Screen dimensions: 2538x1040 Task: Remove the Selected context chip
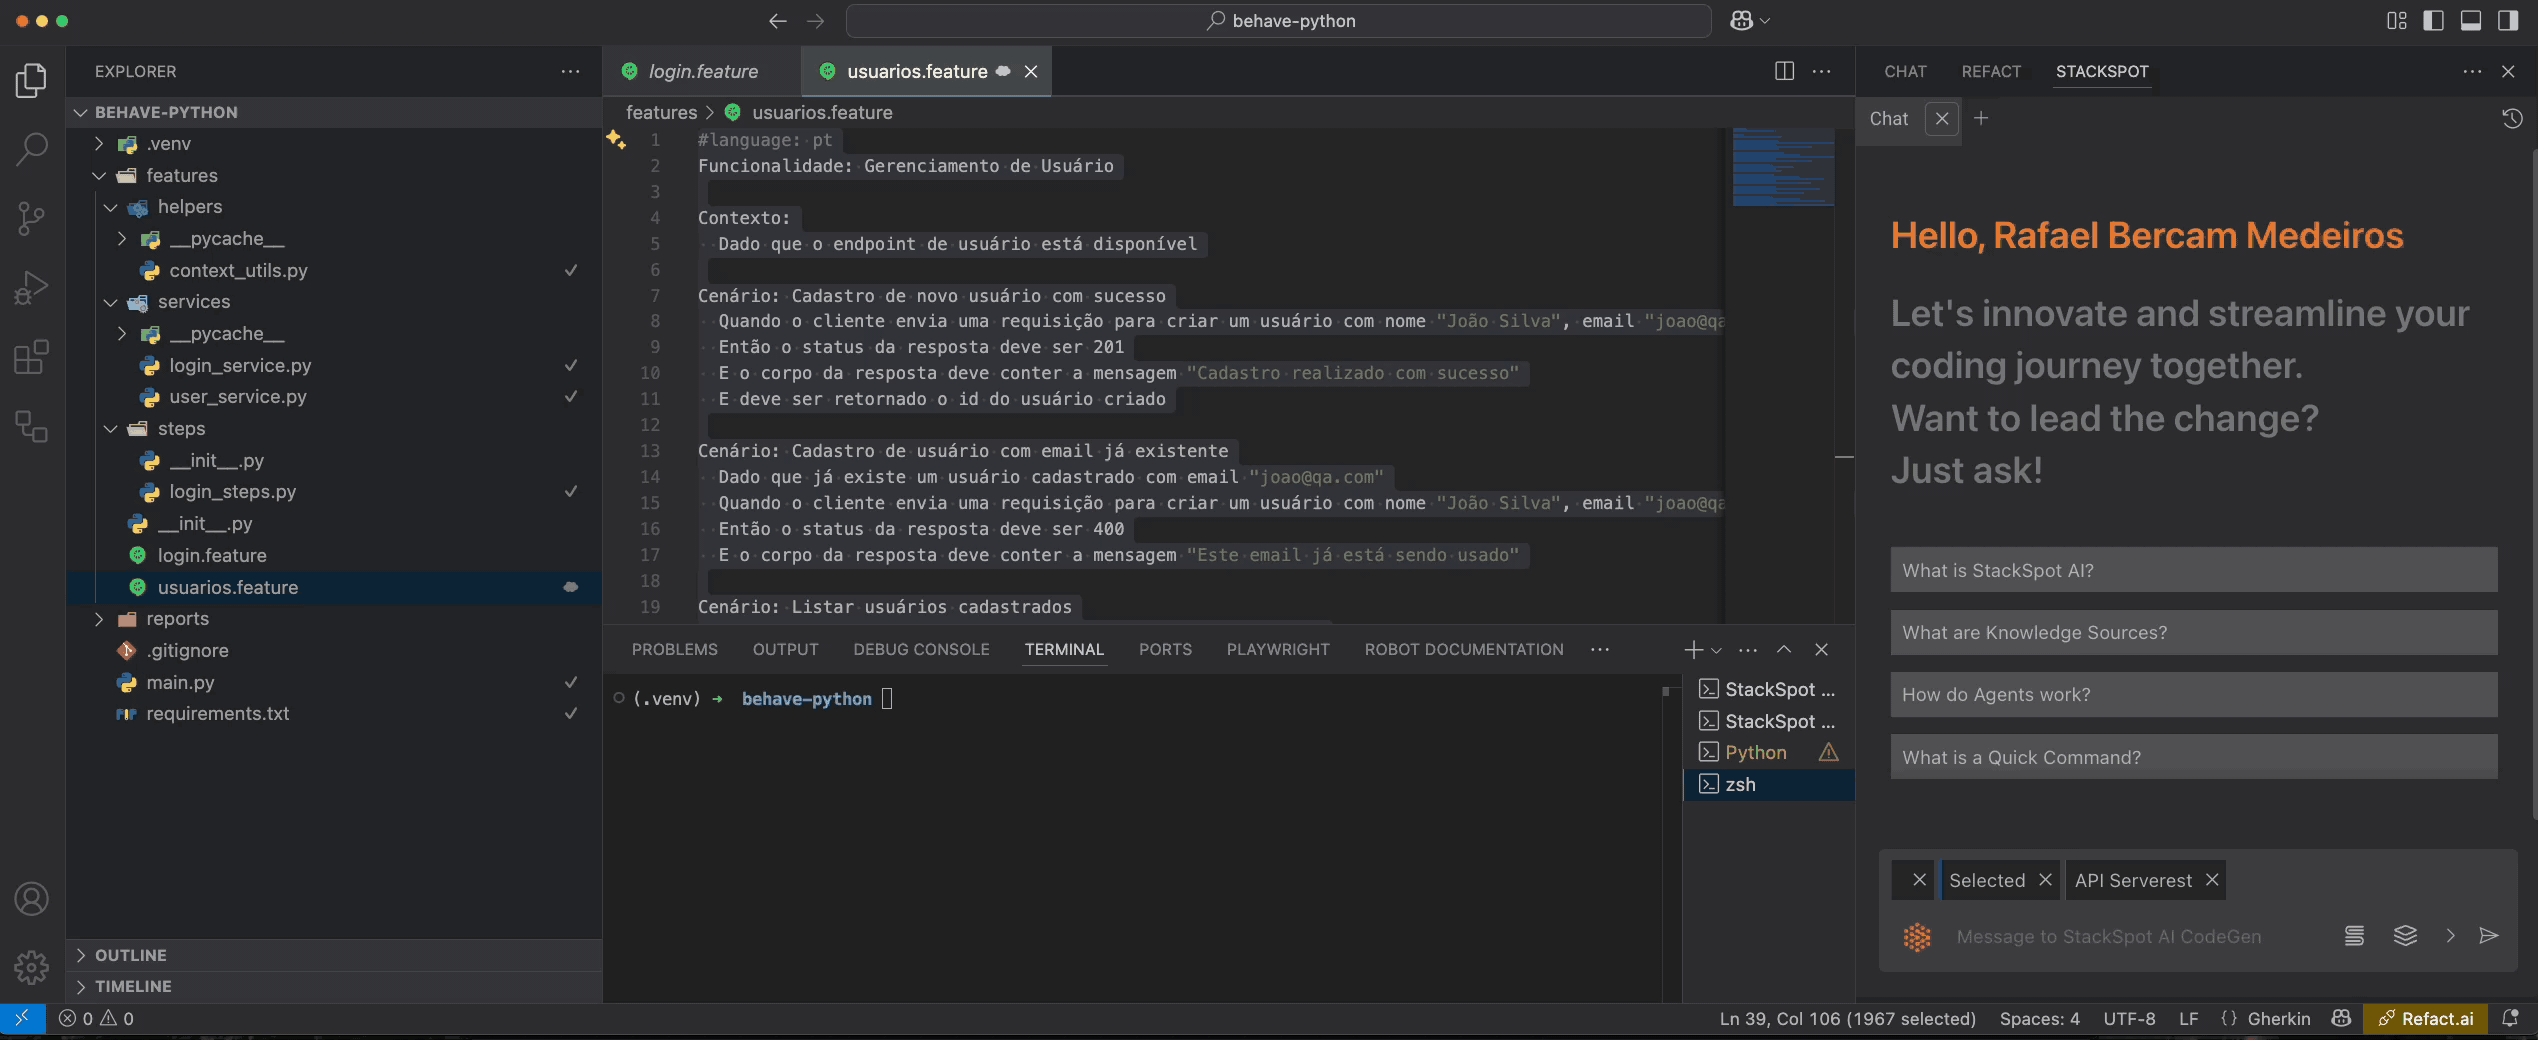pos(2046,880)
